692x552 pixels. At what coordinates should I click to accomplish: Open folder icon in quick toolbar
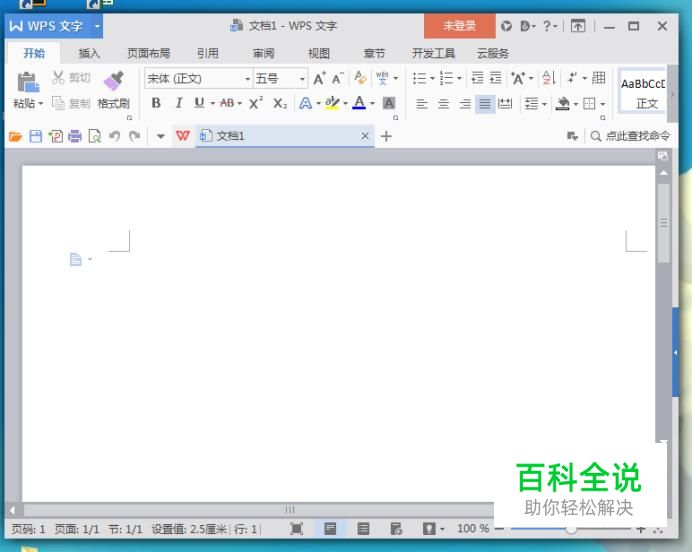point(15,136)
